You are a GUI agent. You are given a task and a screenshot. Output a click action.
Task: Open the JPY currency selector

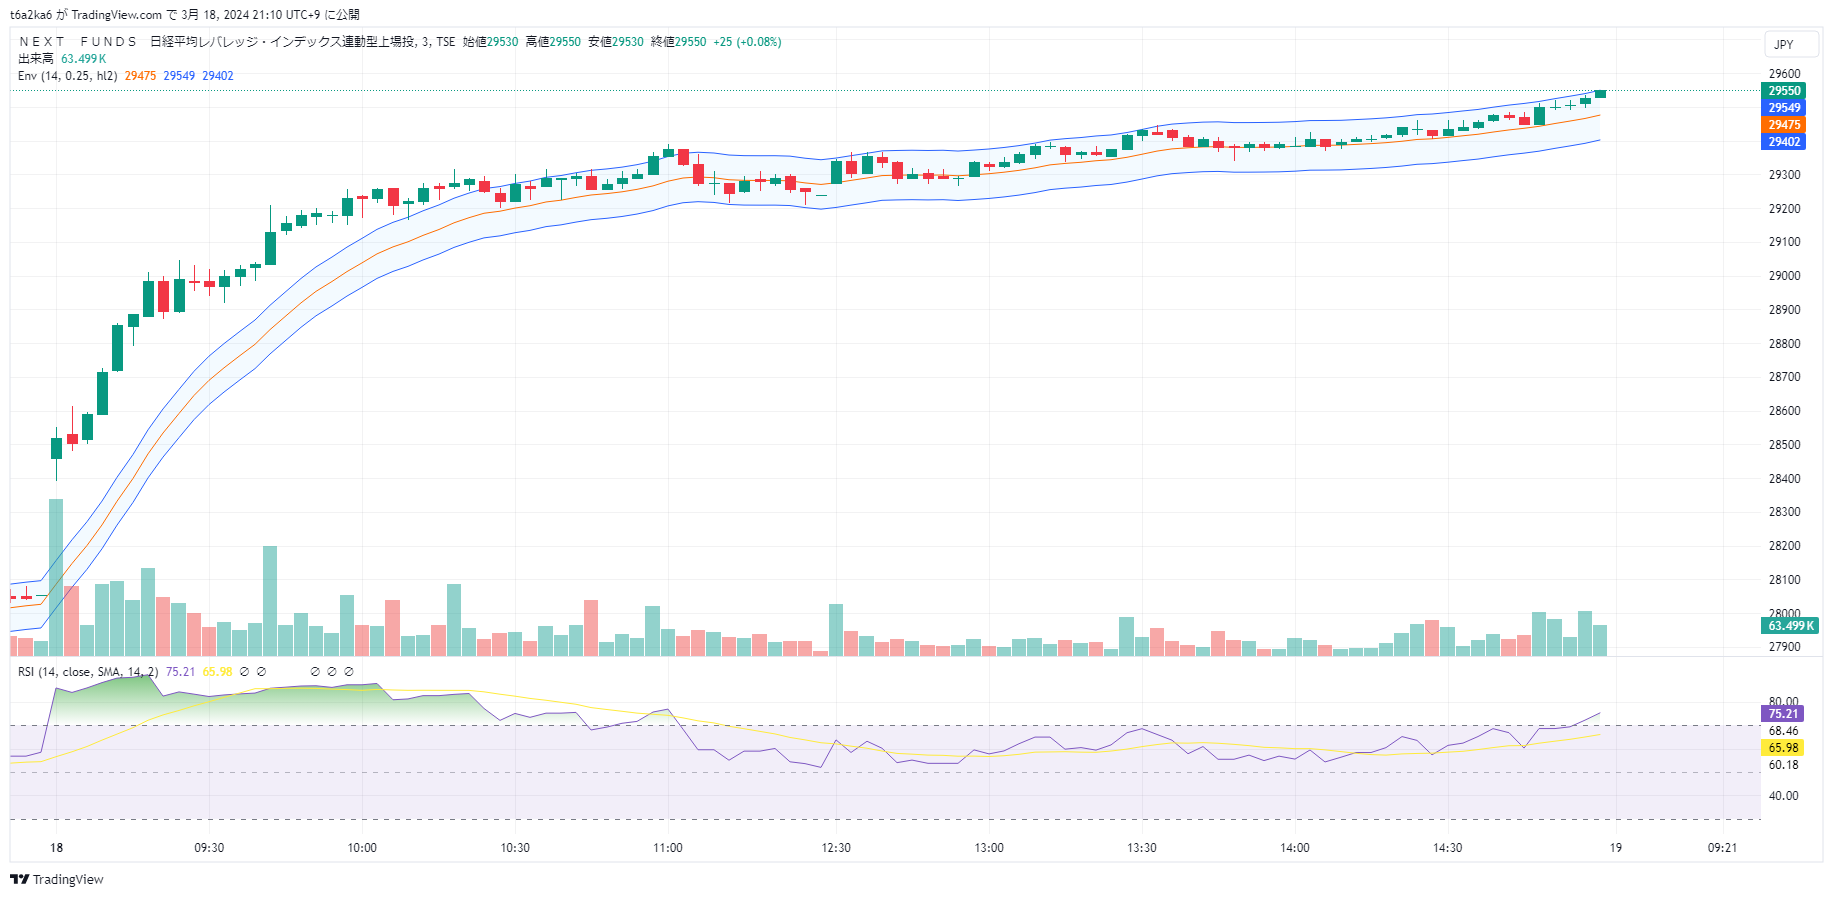pos(1784,44)
